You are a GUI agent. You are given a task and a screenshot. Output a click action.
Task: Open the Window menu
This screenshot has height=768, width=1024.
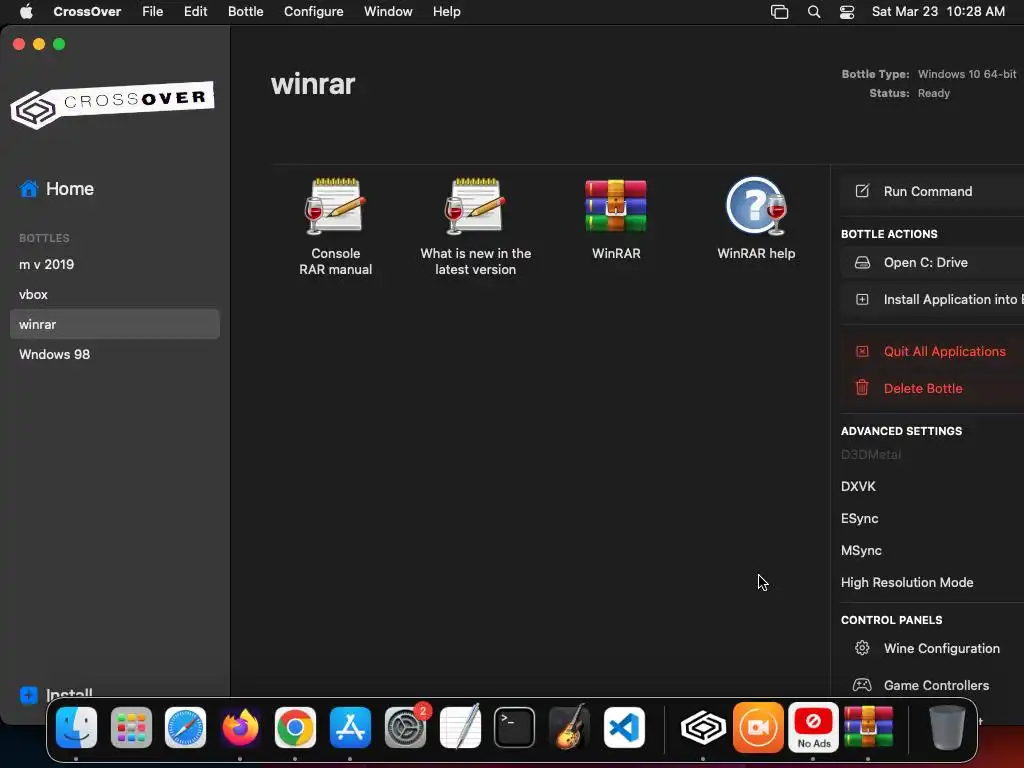point(388,12)
